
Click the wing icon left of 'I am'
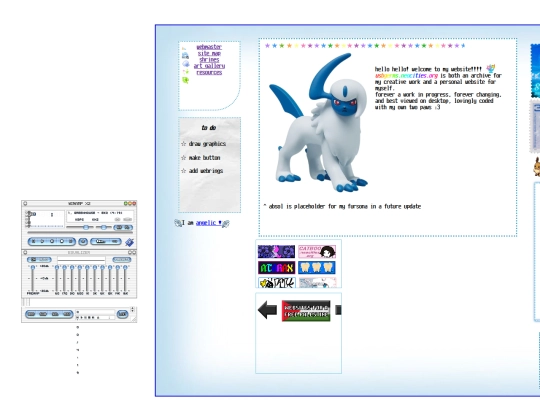[178, 223]
